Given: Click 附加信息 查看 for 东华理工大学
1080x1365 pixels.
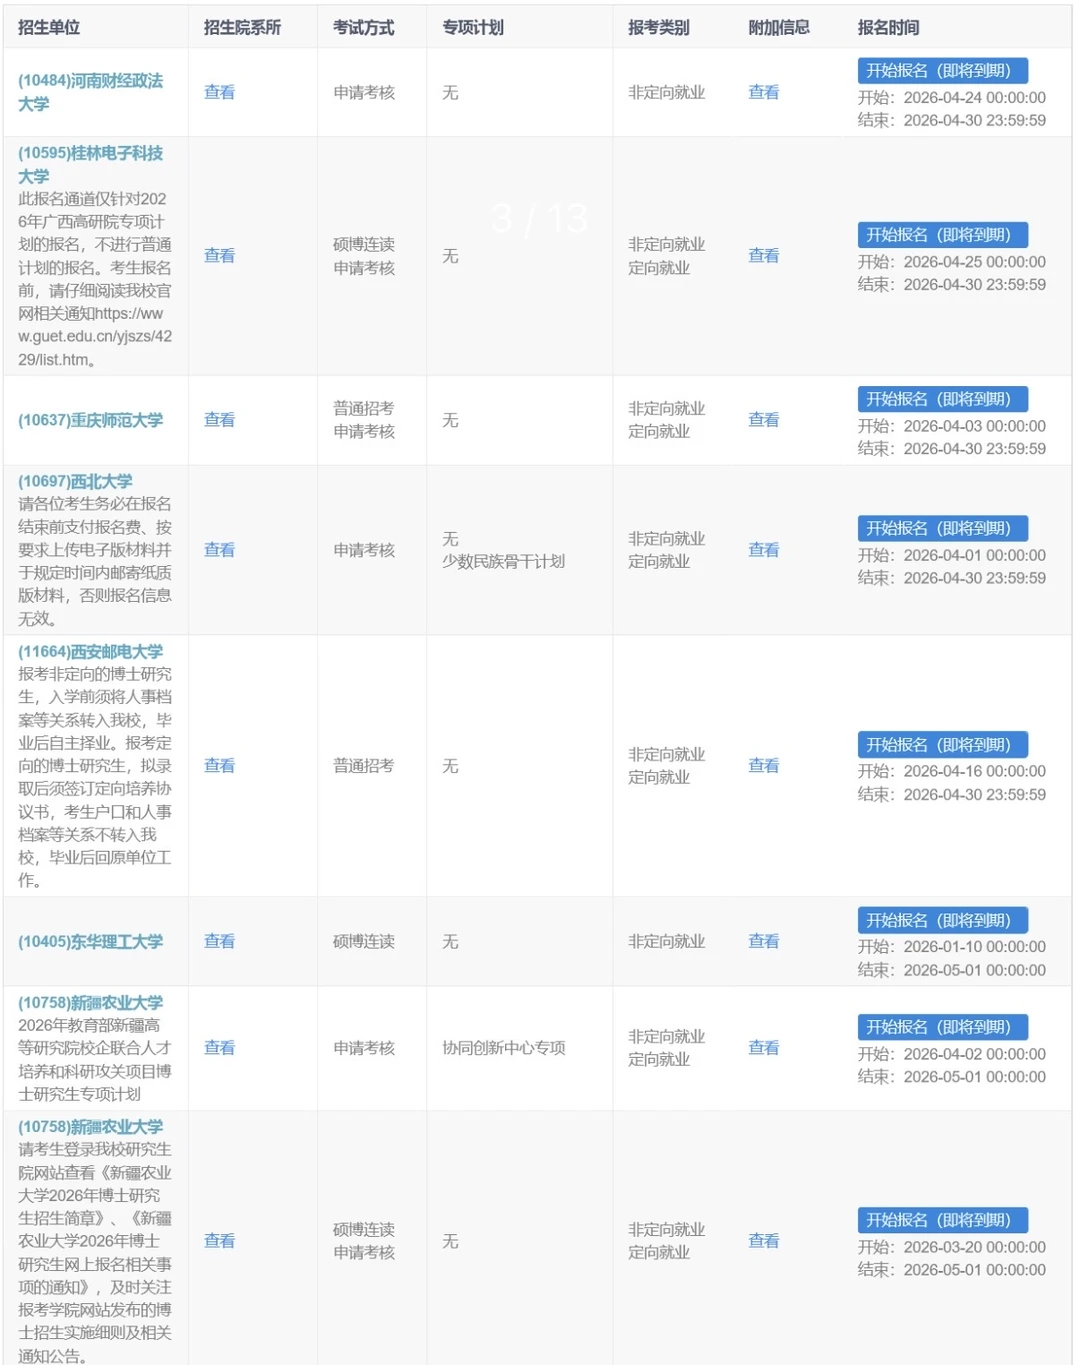Looking at the screenshot, I should (x=764, y=941).
